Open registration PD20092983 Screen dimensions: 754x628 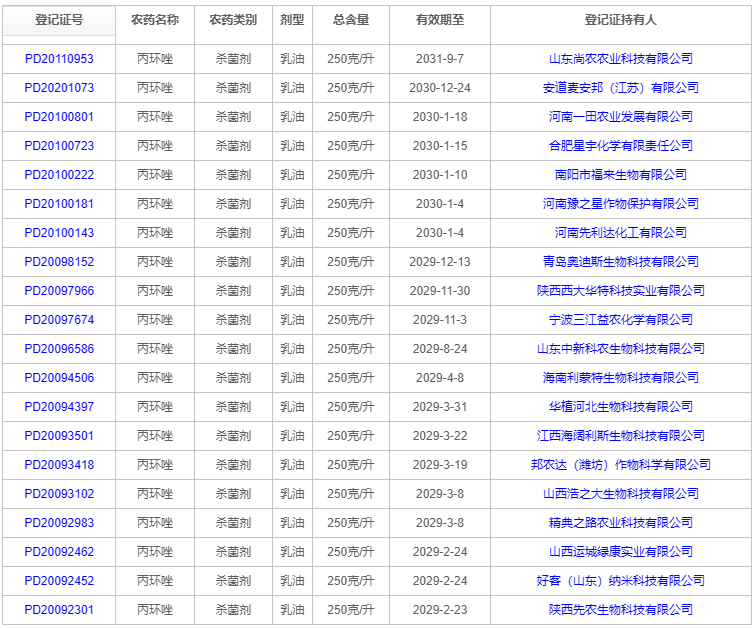(59, 523)
